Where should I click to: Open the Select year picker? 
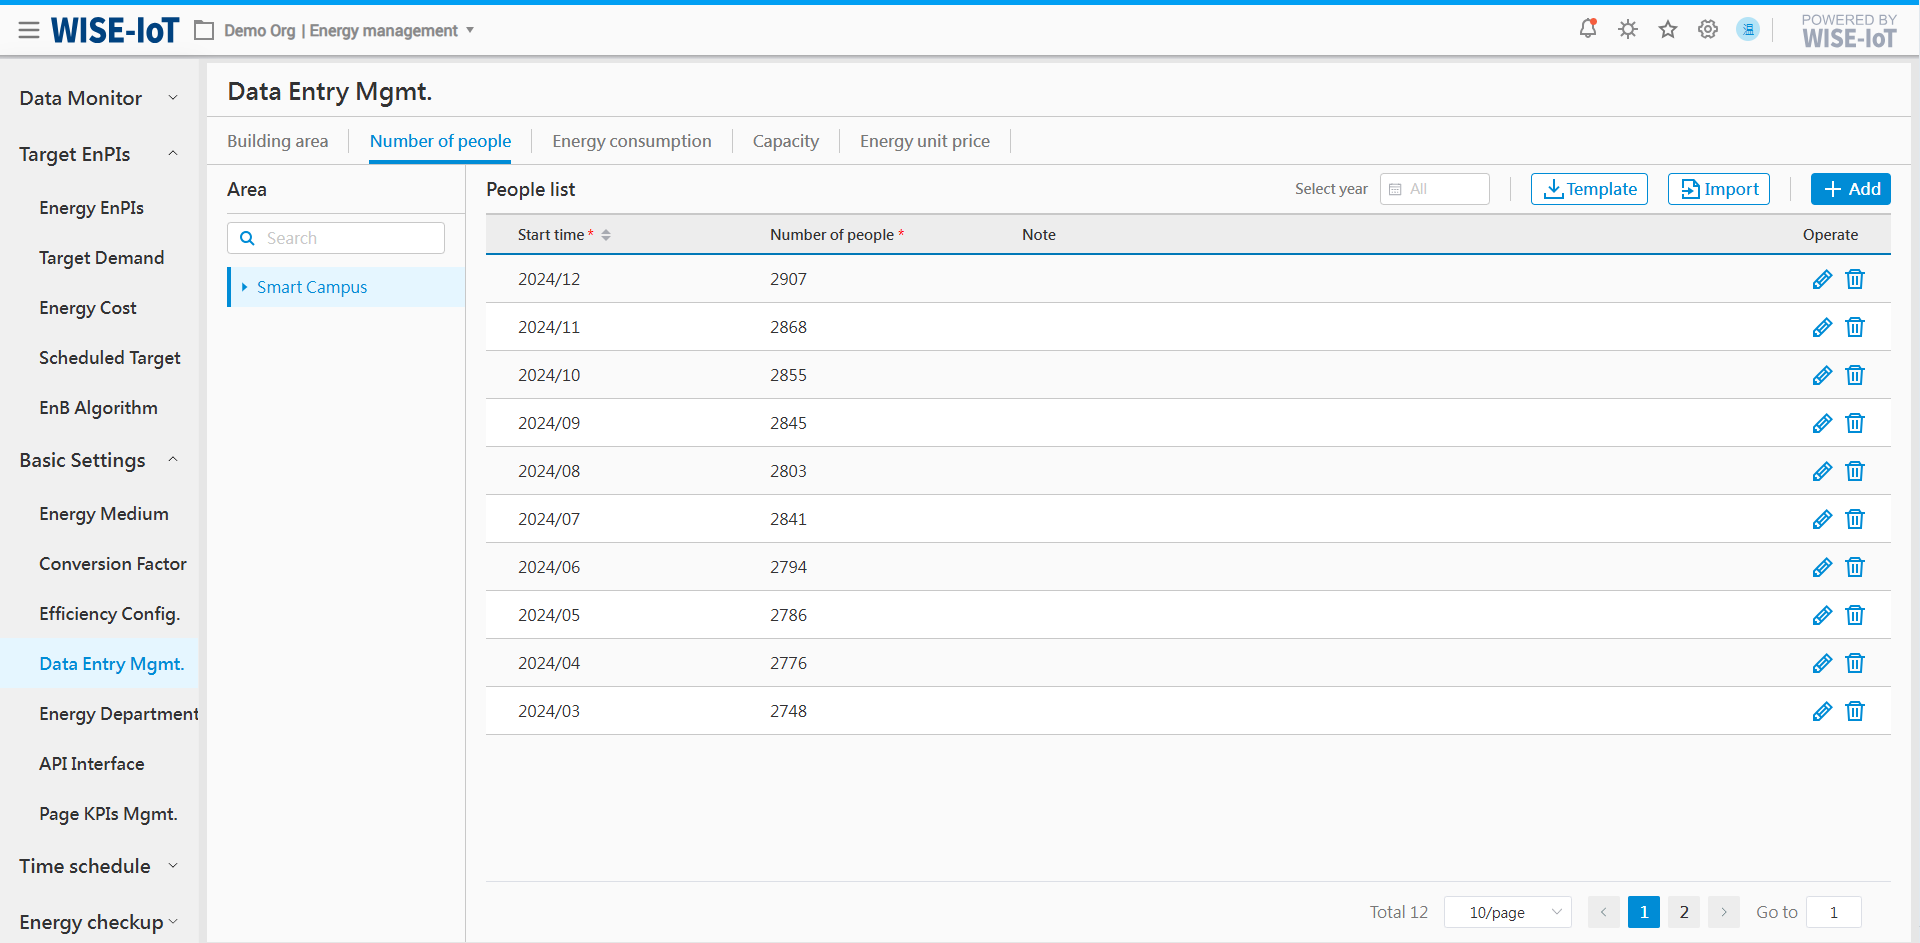(1435, 189)
